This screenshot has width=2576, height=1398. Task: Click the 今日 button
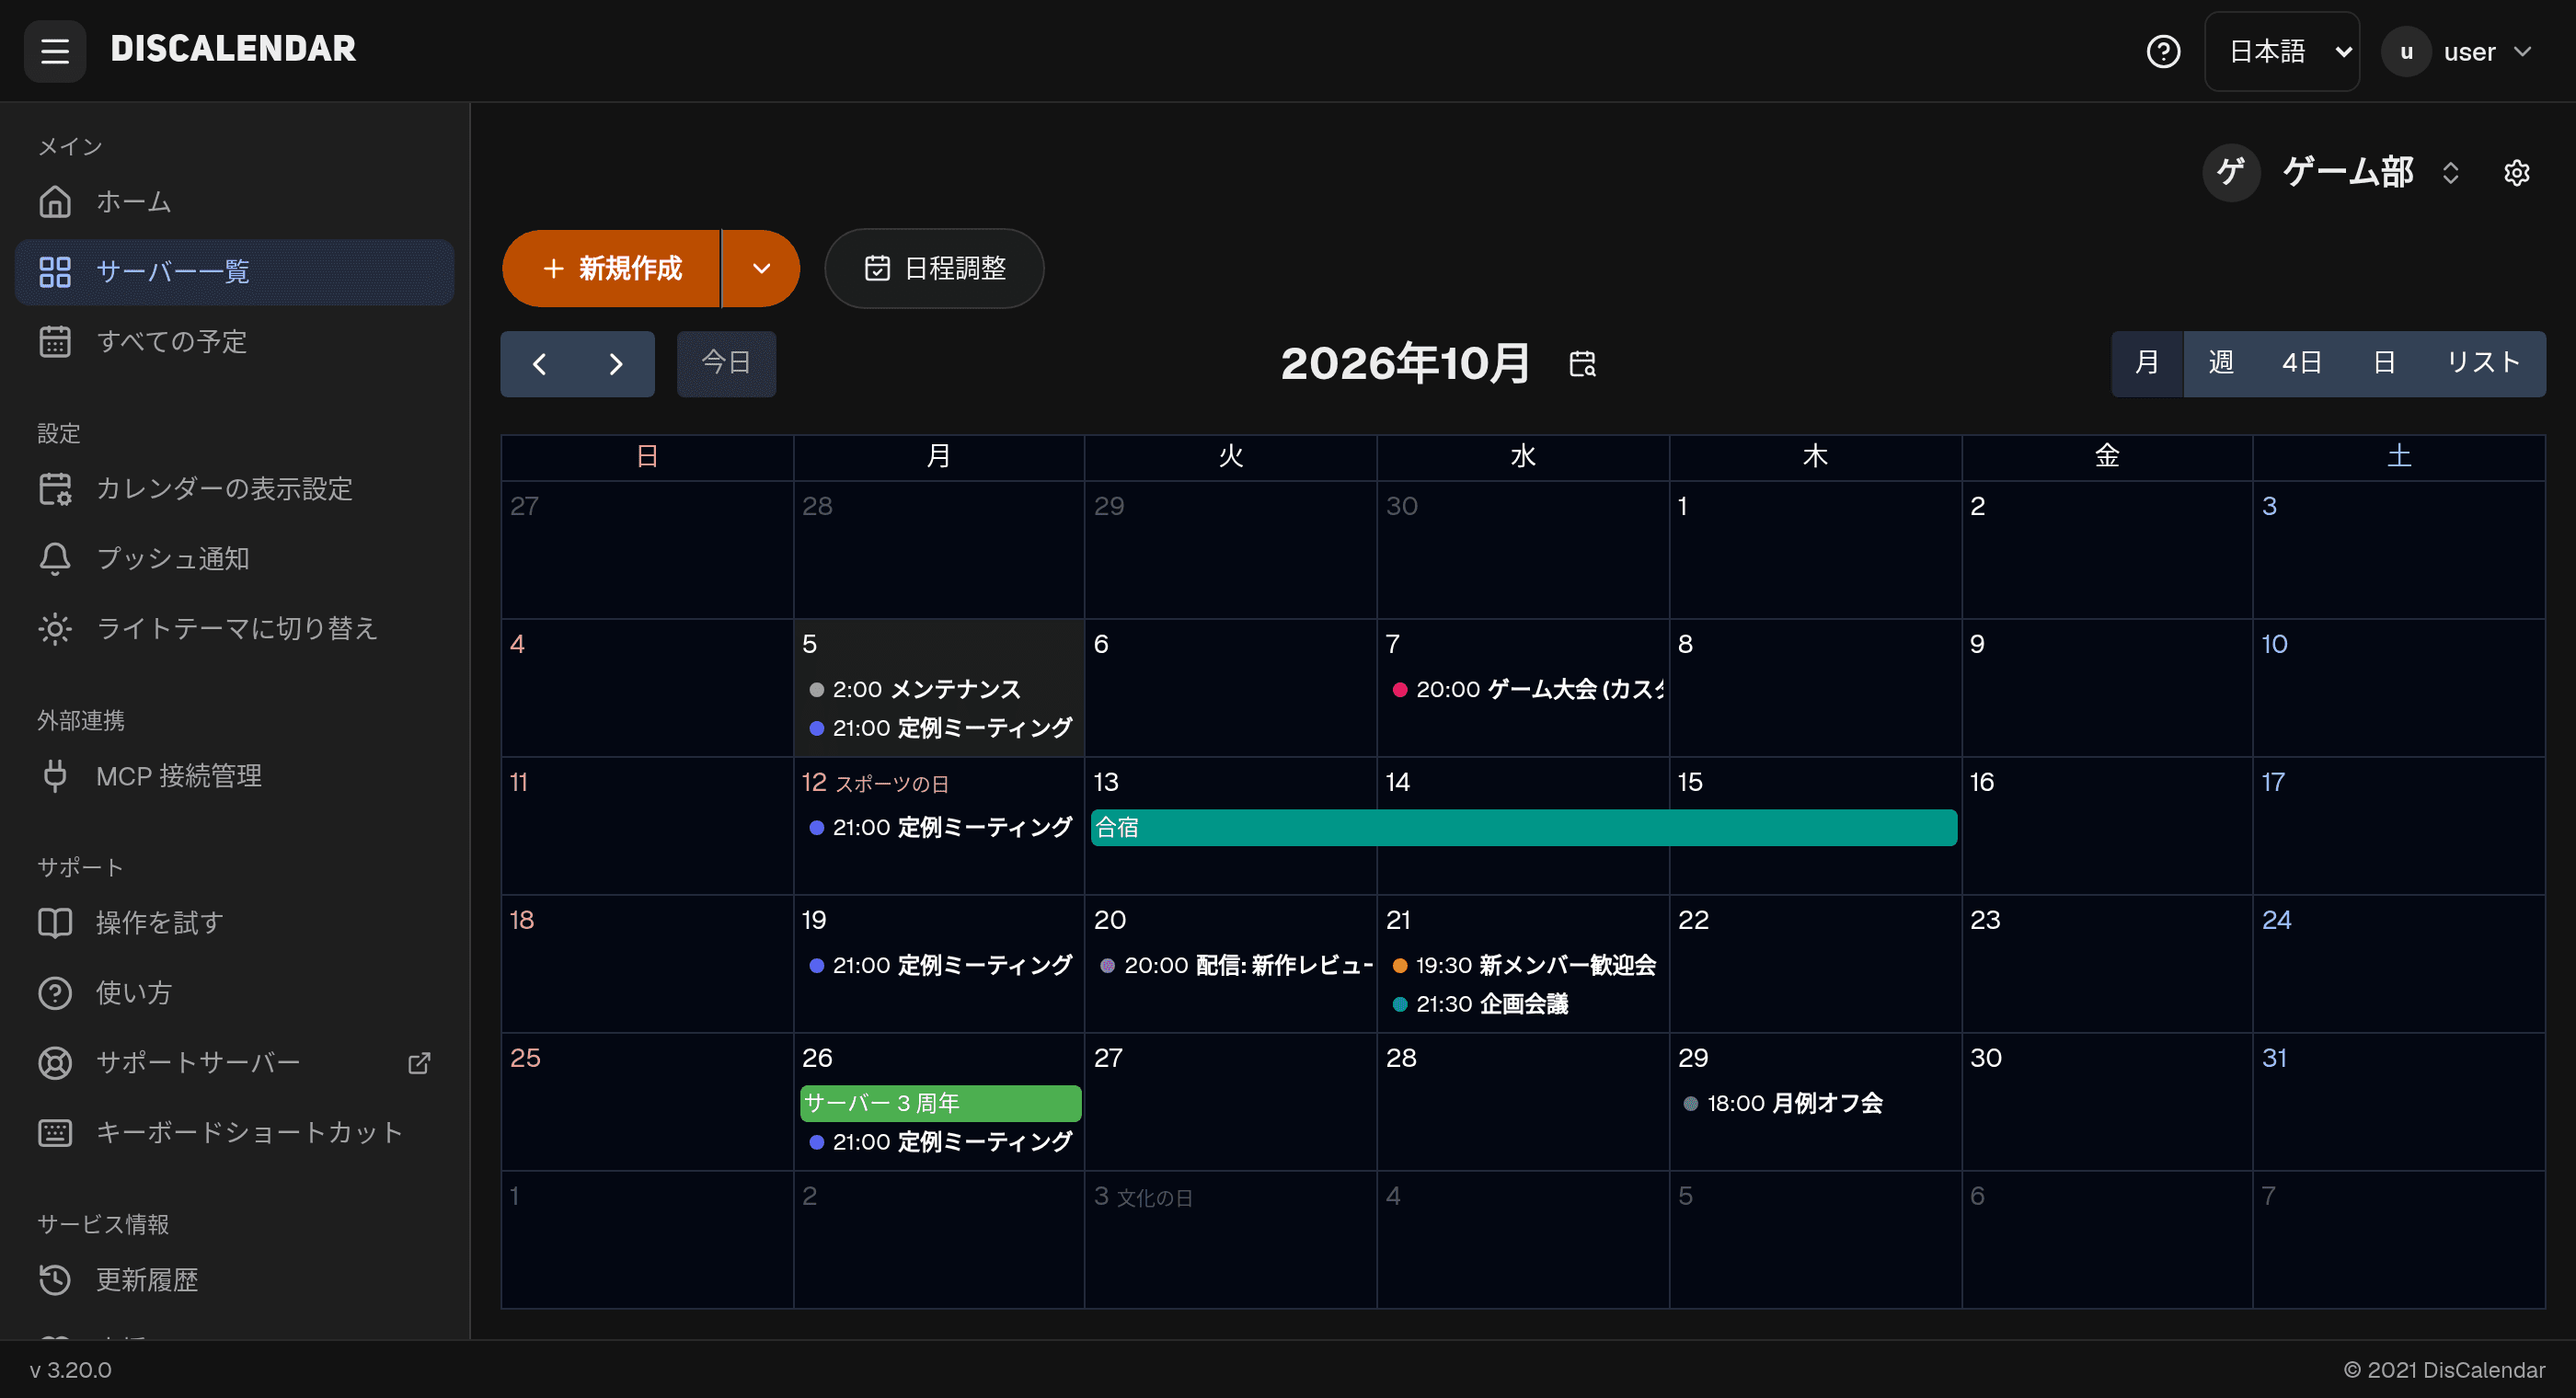click(x=726, y=364)
